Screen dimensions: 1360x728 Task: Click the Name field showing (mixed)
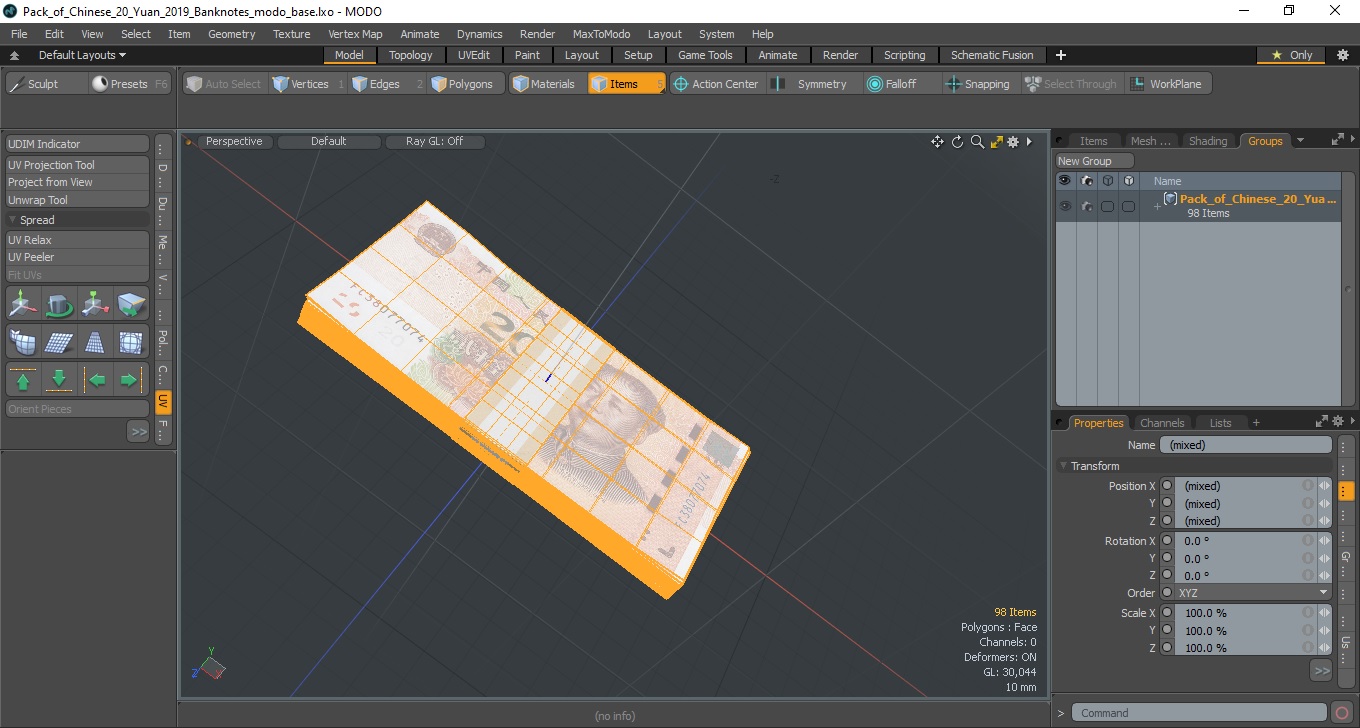pos(1246,445)
